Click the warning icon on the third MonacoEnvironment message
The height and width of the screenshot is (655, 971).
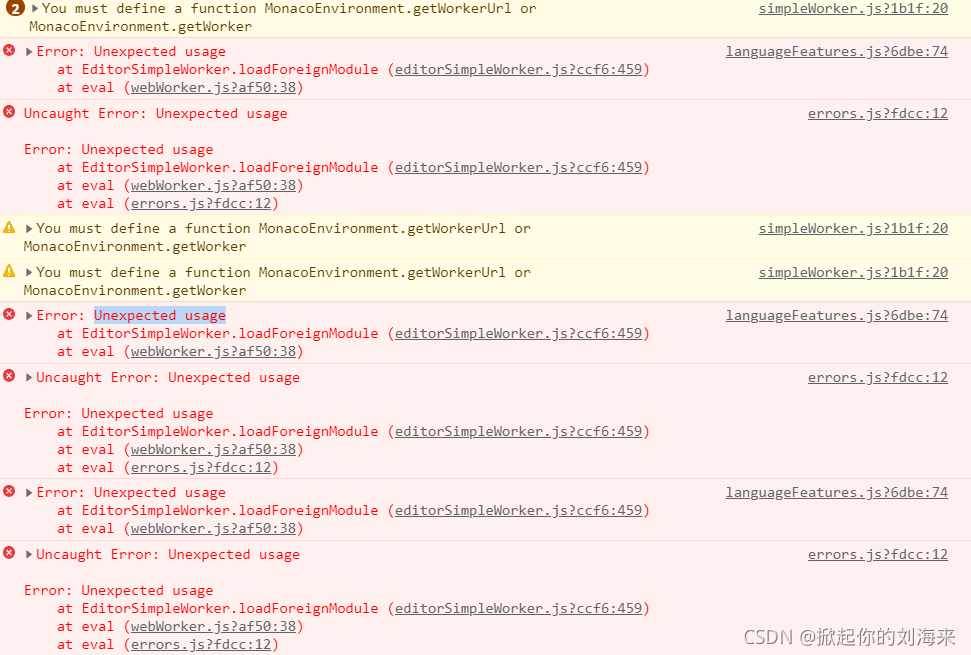[9, 272]
